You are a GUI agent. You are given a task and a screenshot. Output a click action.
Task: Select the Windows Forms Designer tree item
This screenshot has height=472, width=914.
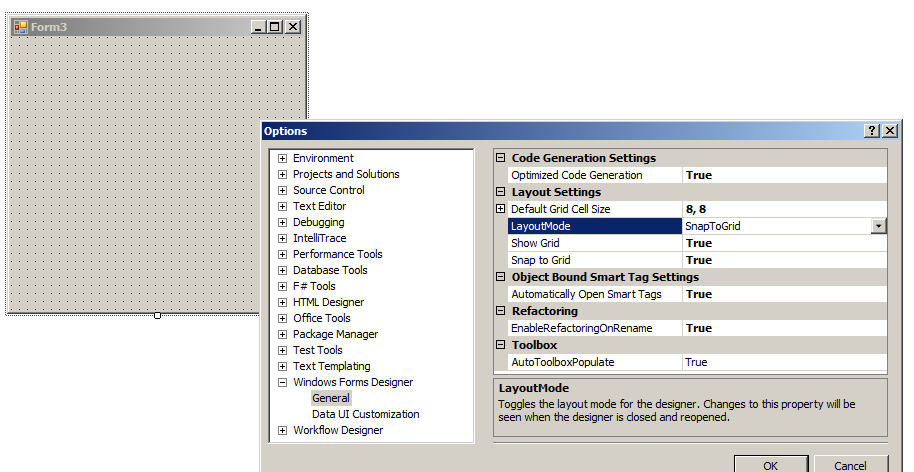(x=353, y=383)
